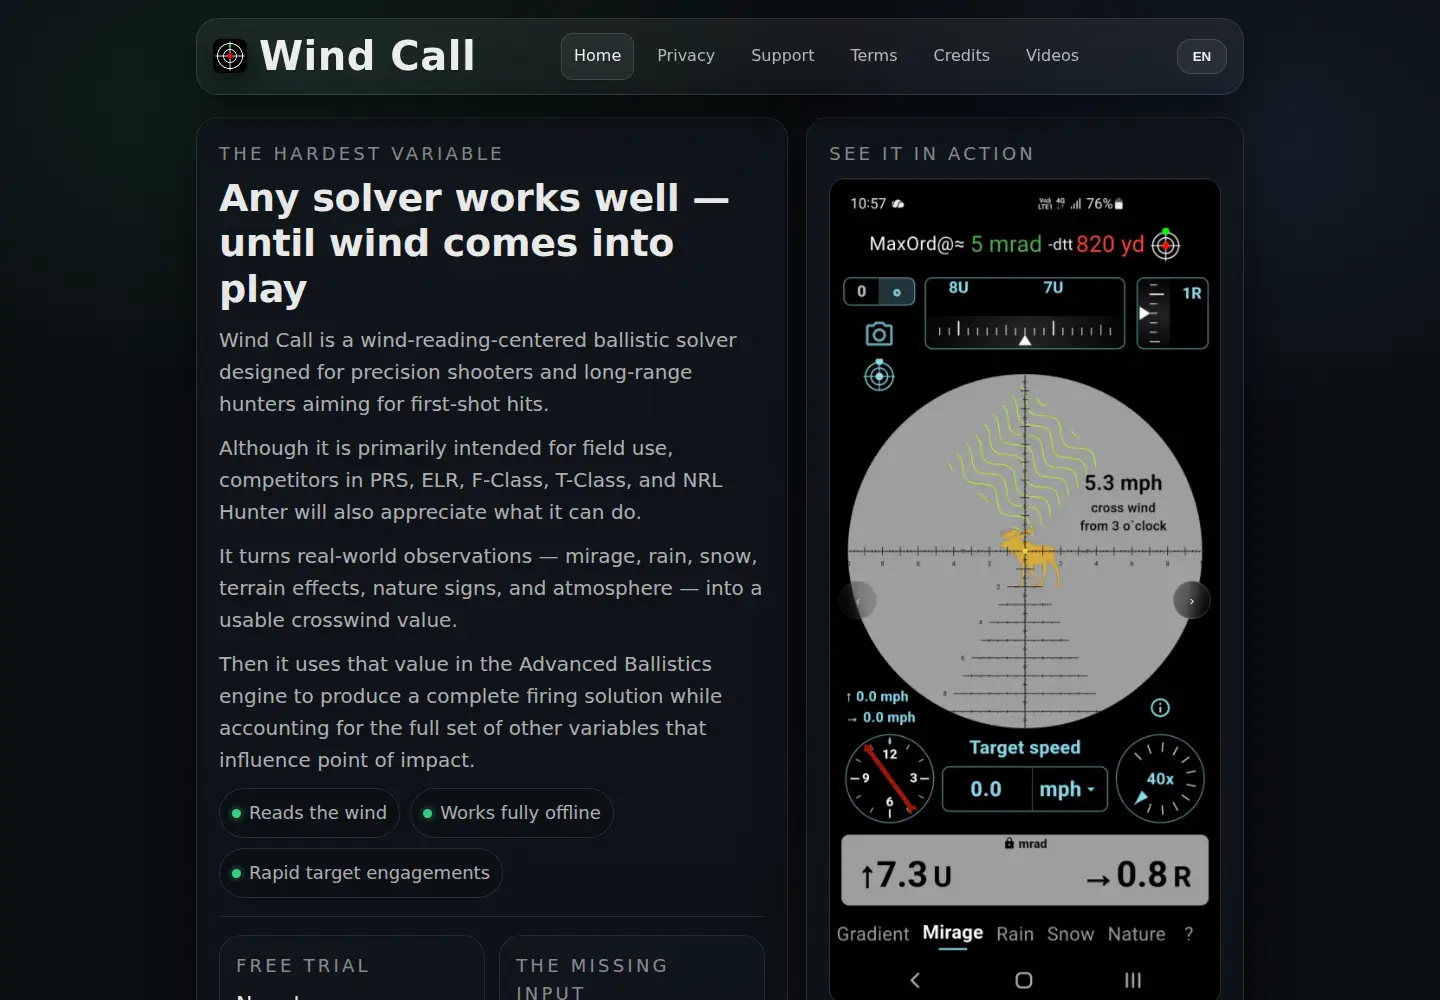Switch to the Gradient tab
The height and width of the screenshot is (1000, 1440).
pos(873,934)
